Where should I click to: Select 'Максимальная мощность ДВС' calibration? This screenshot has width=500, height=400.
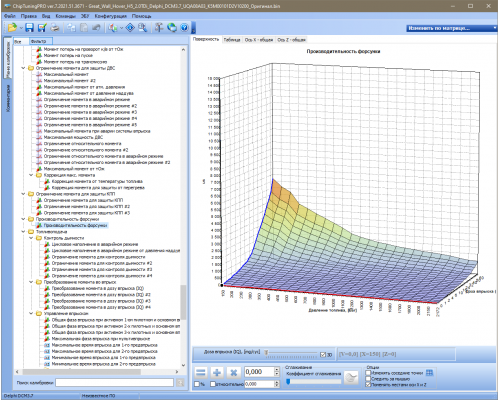(73, 137)
